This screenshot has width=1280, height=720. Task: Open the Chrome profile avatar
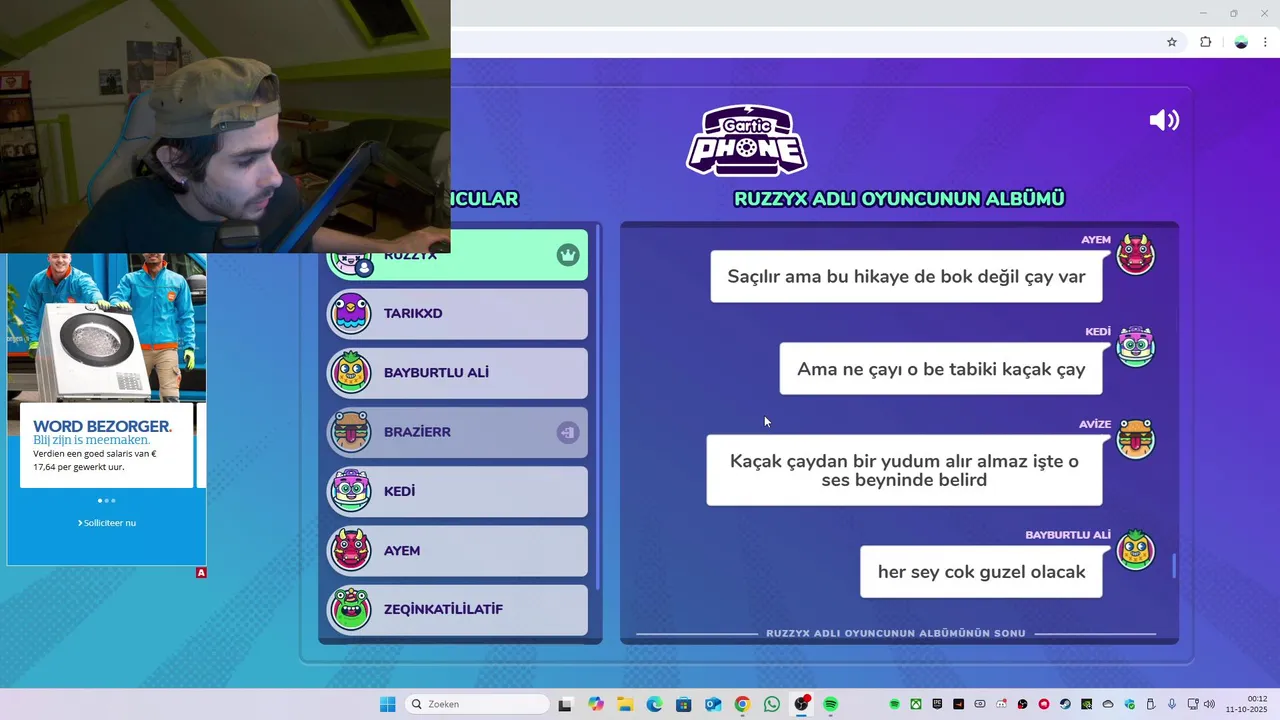pyautogui.click(x=1241, y=42)
